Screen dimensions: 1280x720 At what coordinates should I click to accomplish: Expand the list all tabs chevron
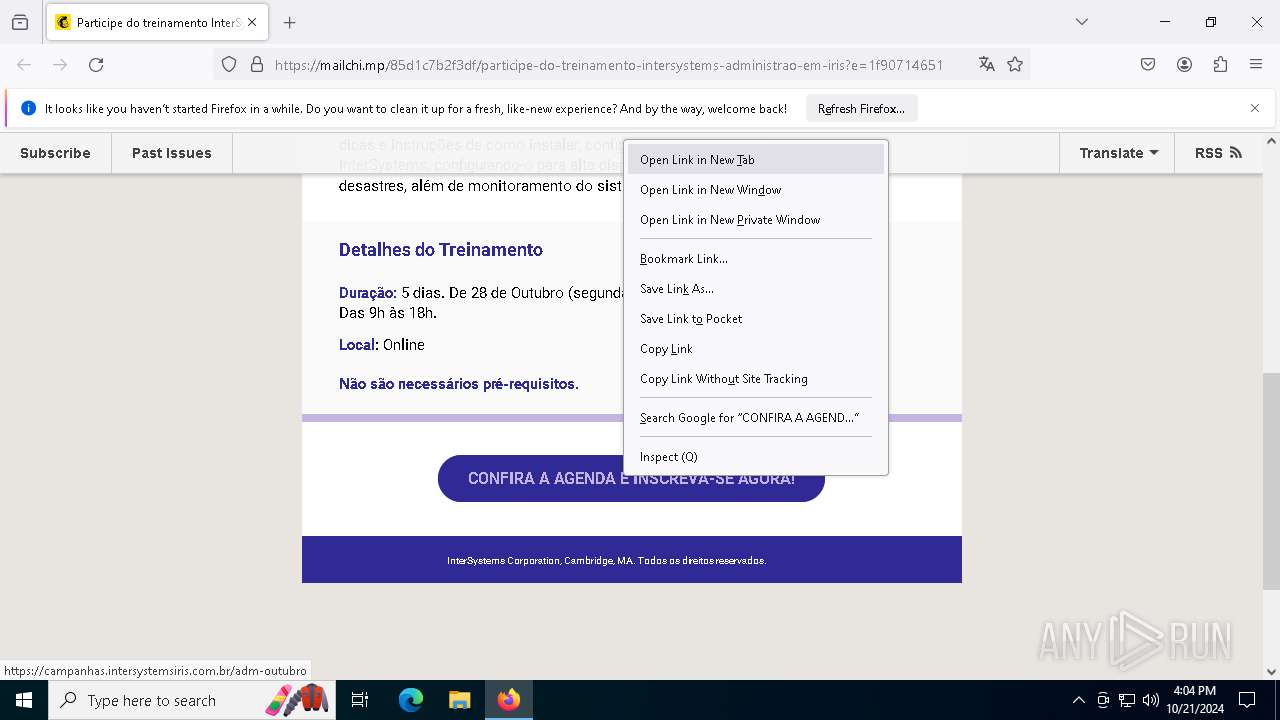pos(1081,22)
